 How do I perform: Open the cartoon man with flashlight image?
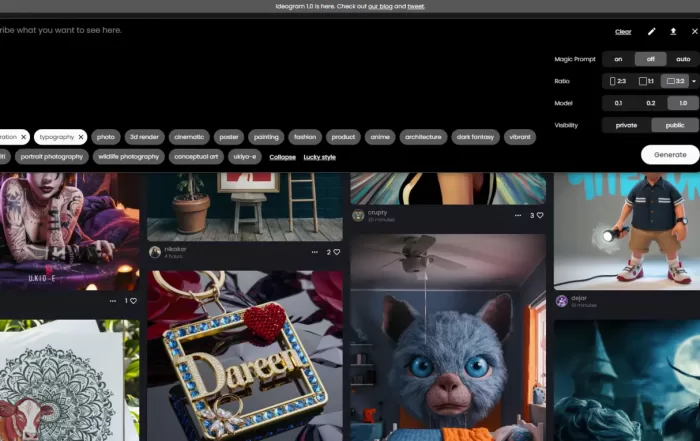pos(627,231)
